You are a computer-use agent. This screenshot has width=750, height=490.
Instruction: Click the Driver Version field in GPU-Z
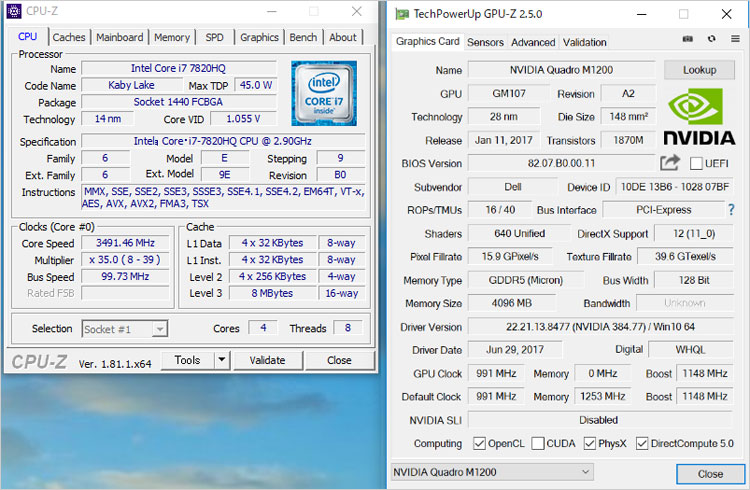[x=600, y=327]
